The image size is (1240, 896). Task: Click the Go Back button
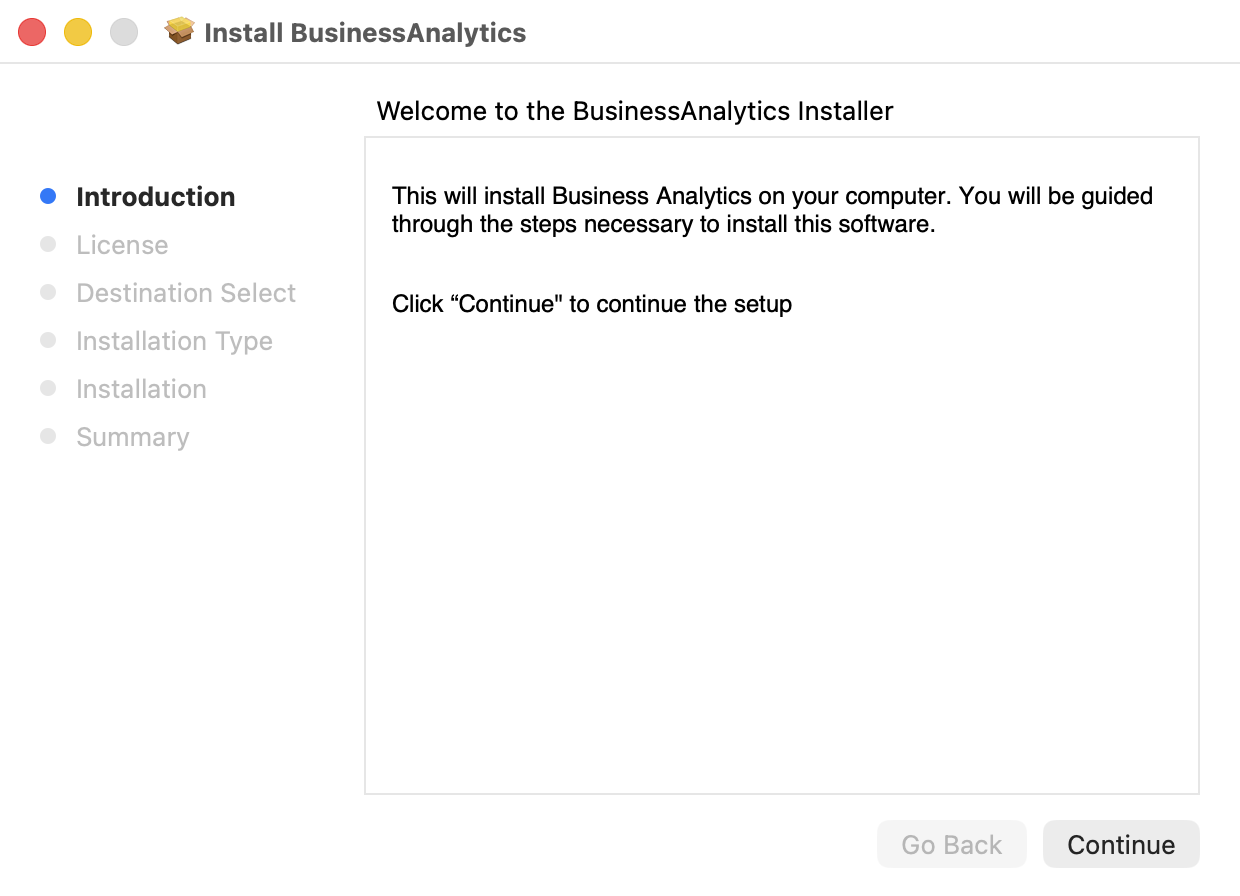[951, 845]
